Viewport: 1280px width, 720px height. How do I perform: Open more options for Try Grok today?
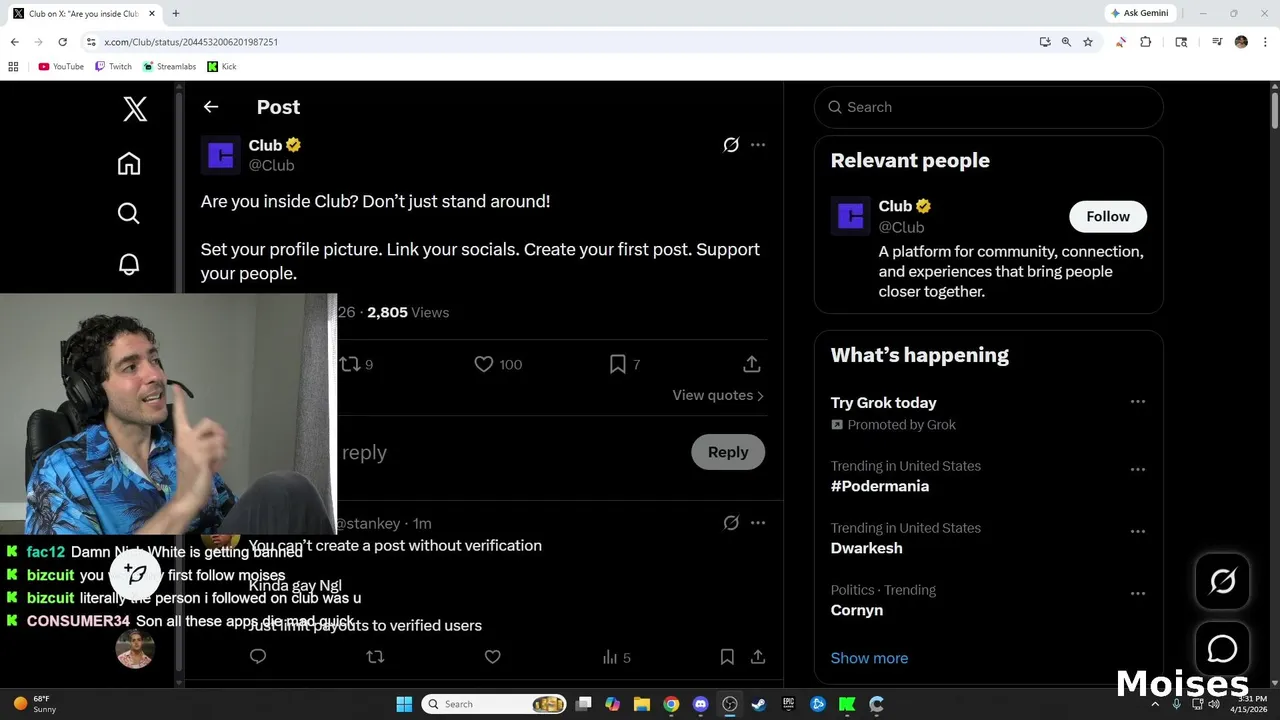pyautogui.click(x=1137, y=402)
